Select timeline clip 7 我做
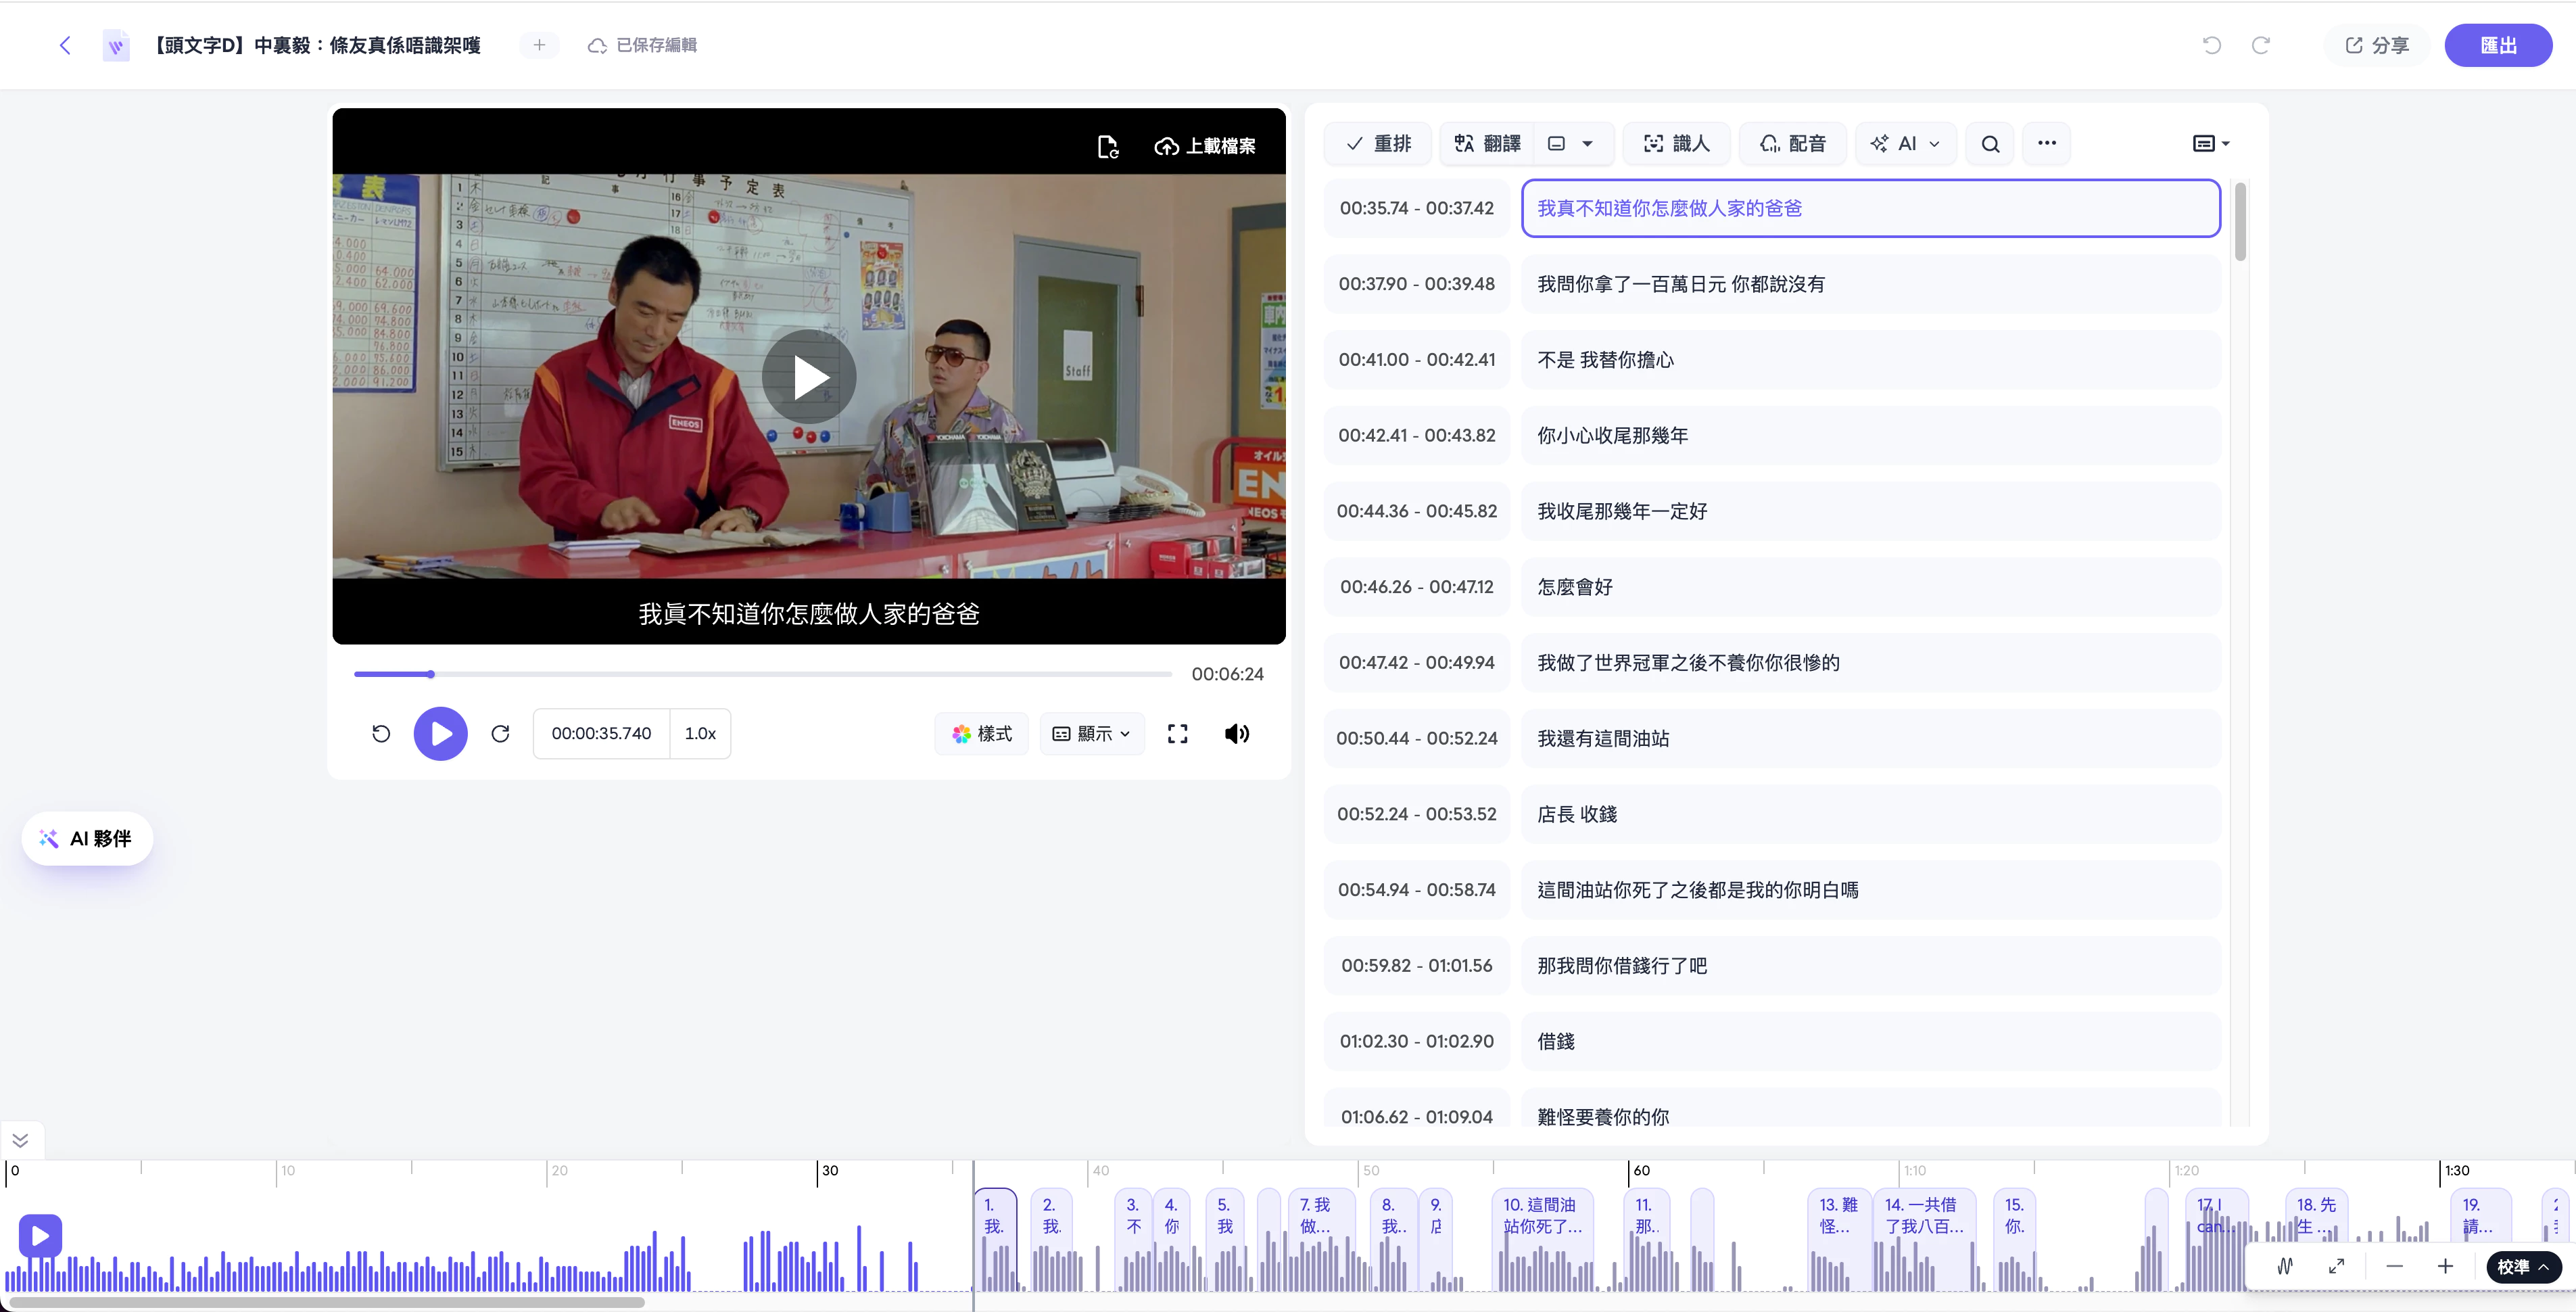The image size is (2576, 1312). 1322,1240
